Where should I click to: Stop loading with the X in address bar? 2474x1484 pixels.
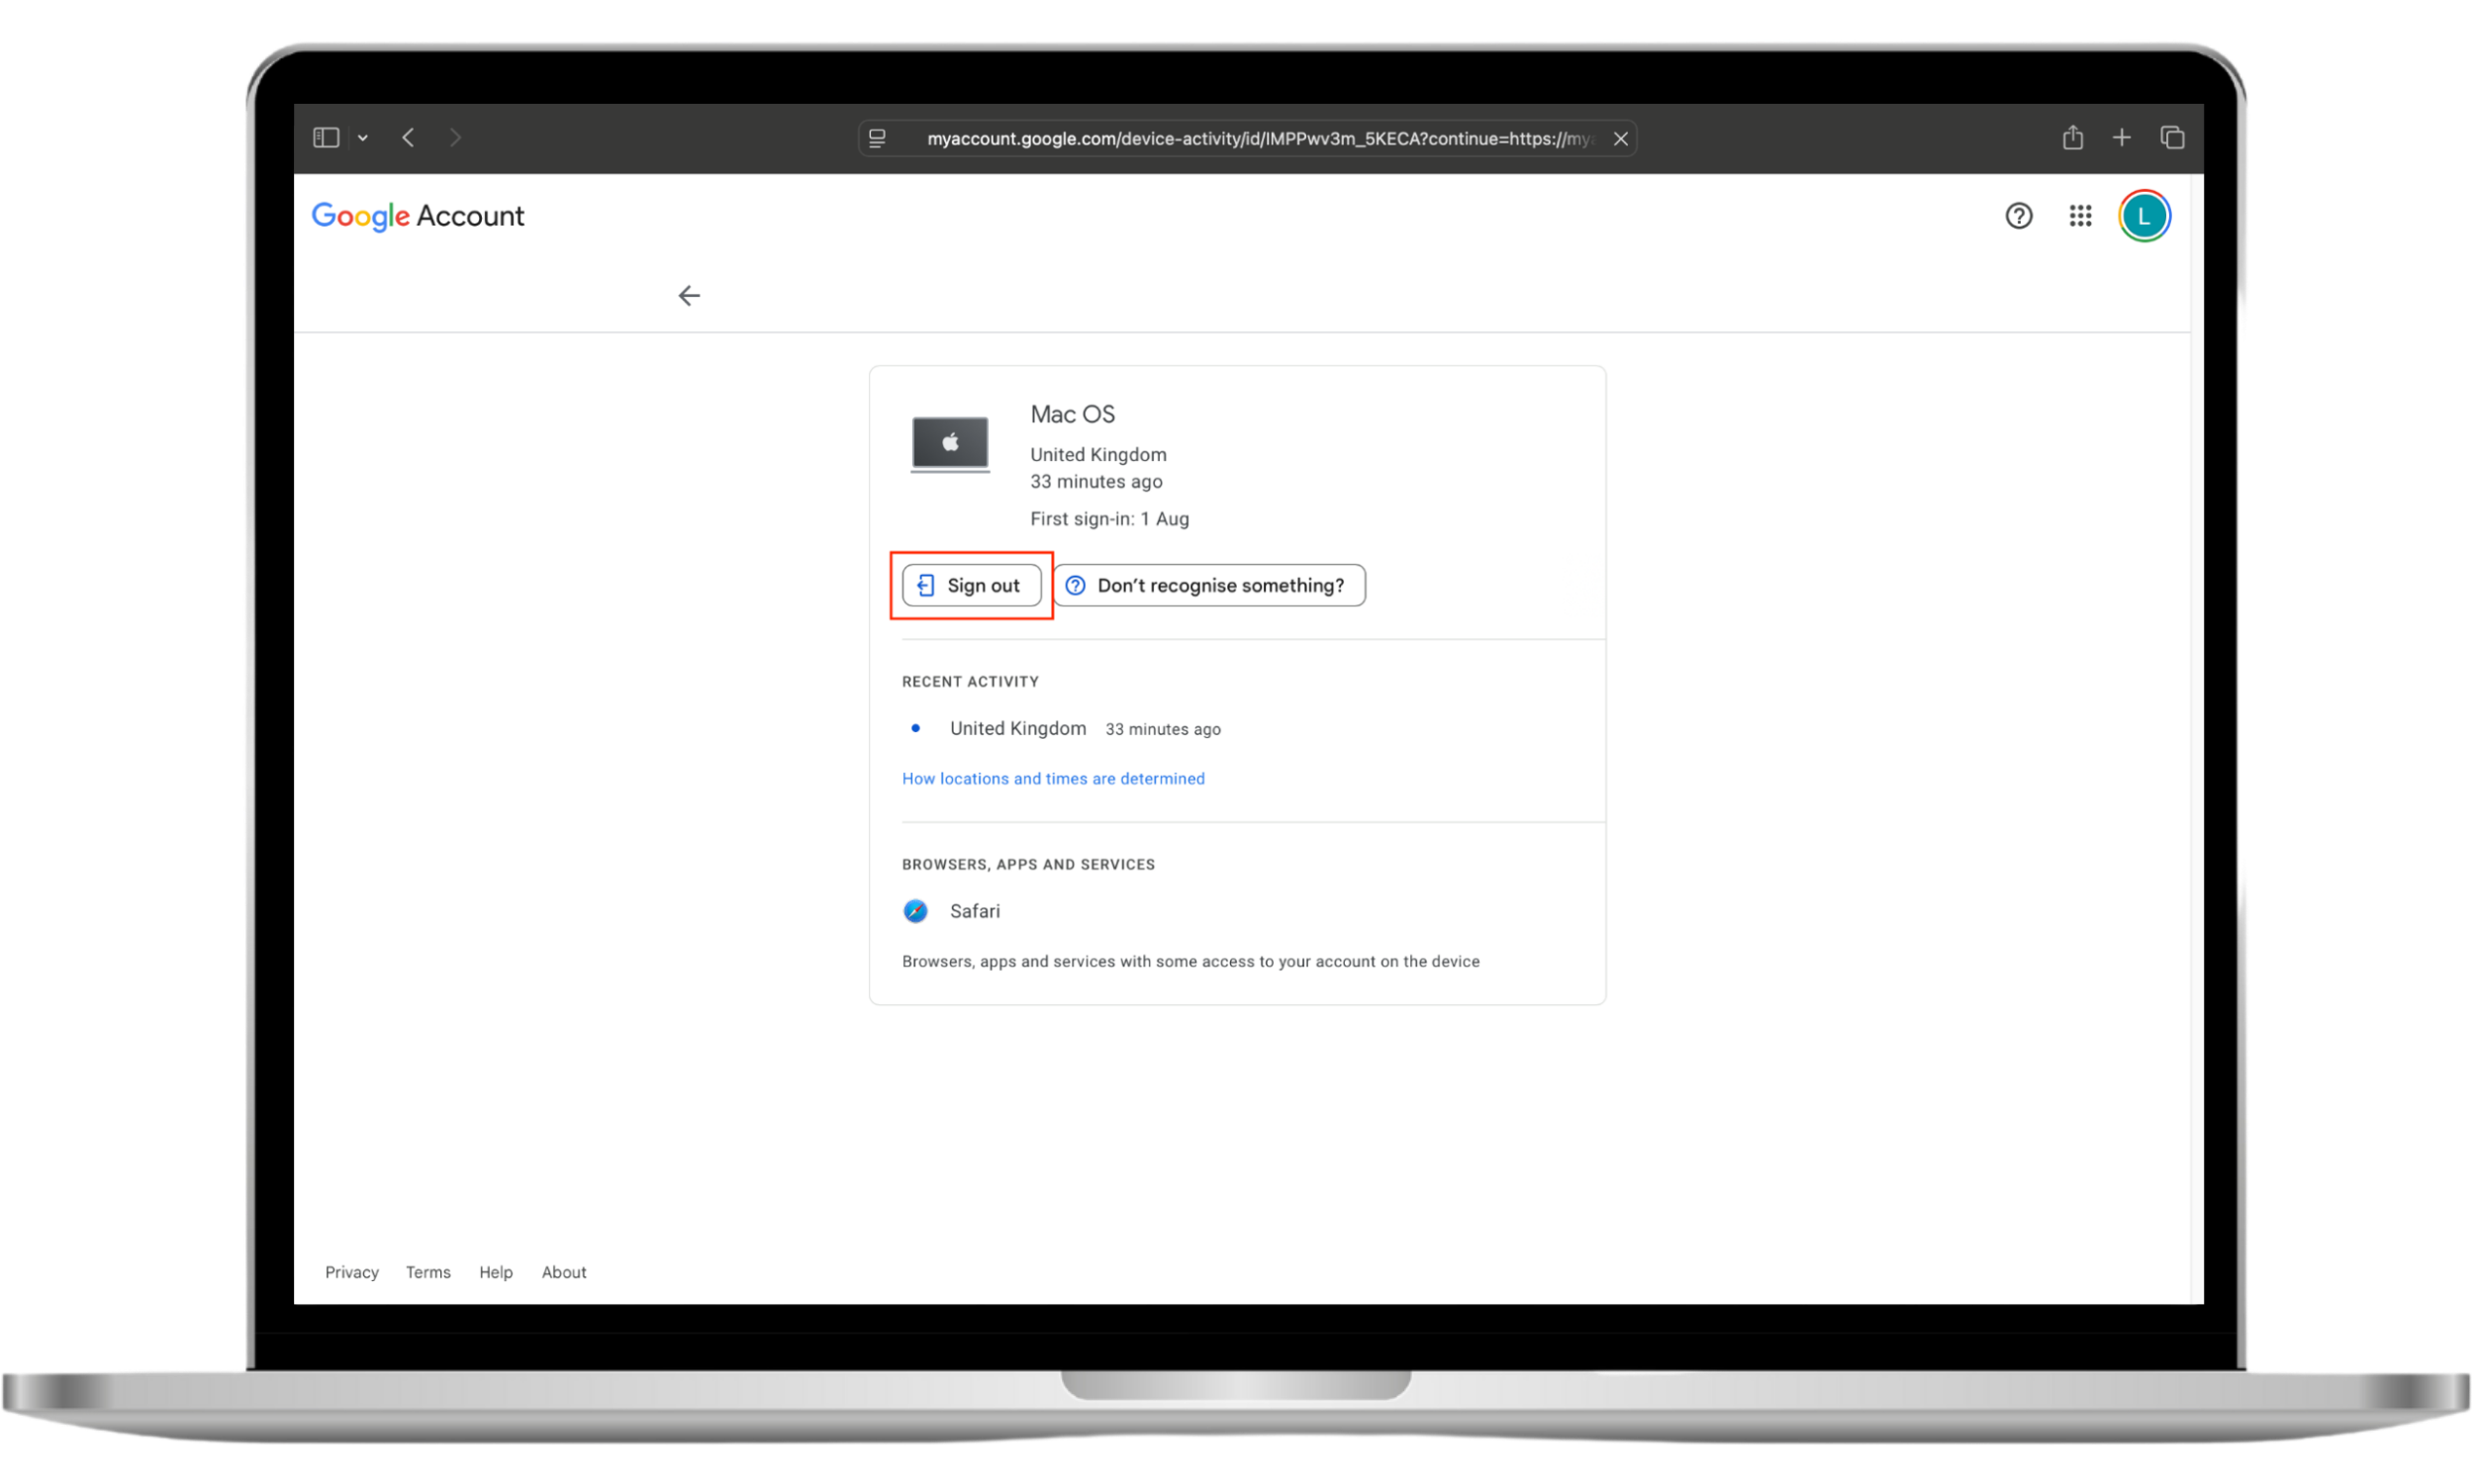(1620, 139)
